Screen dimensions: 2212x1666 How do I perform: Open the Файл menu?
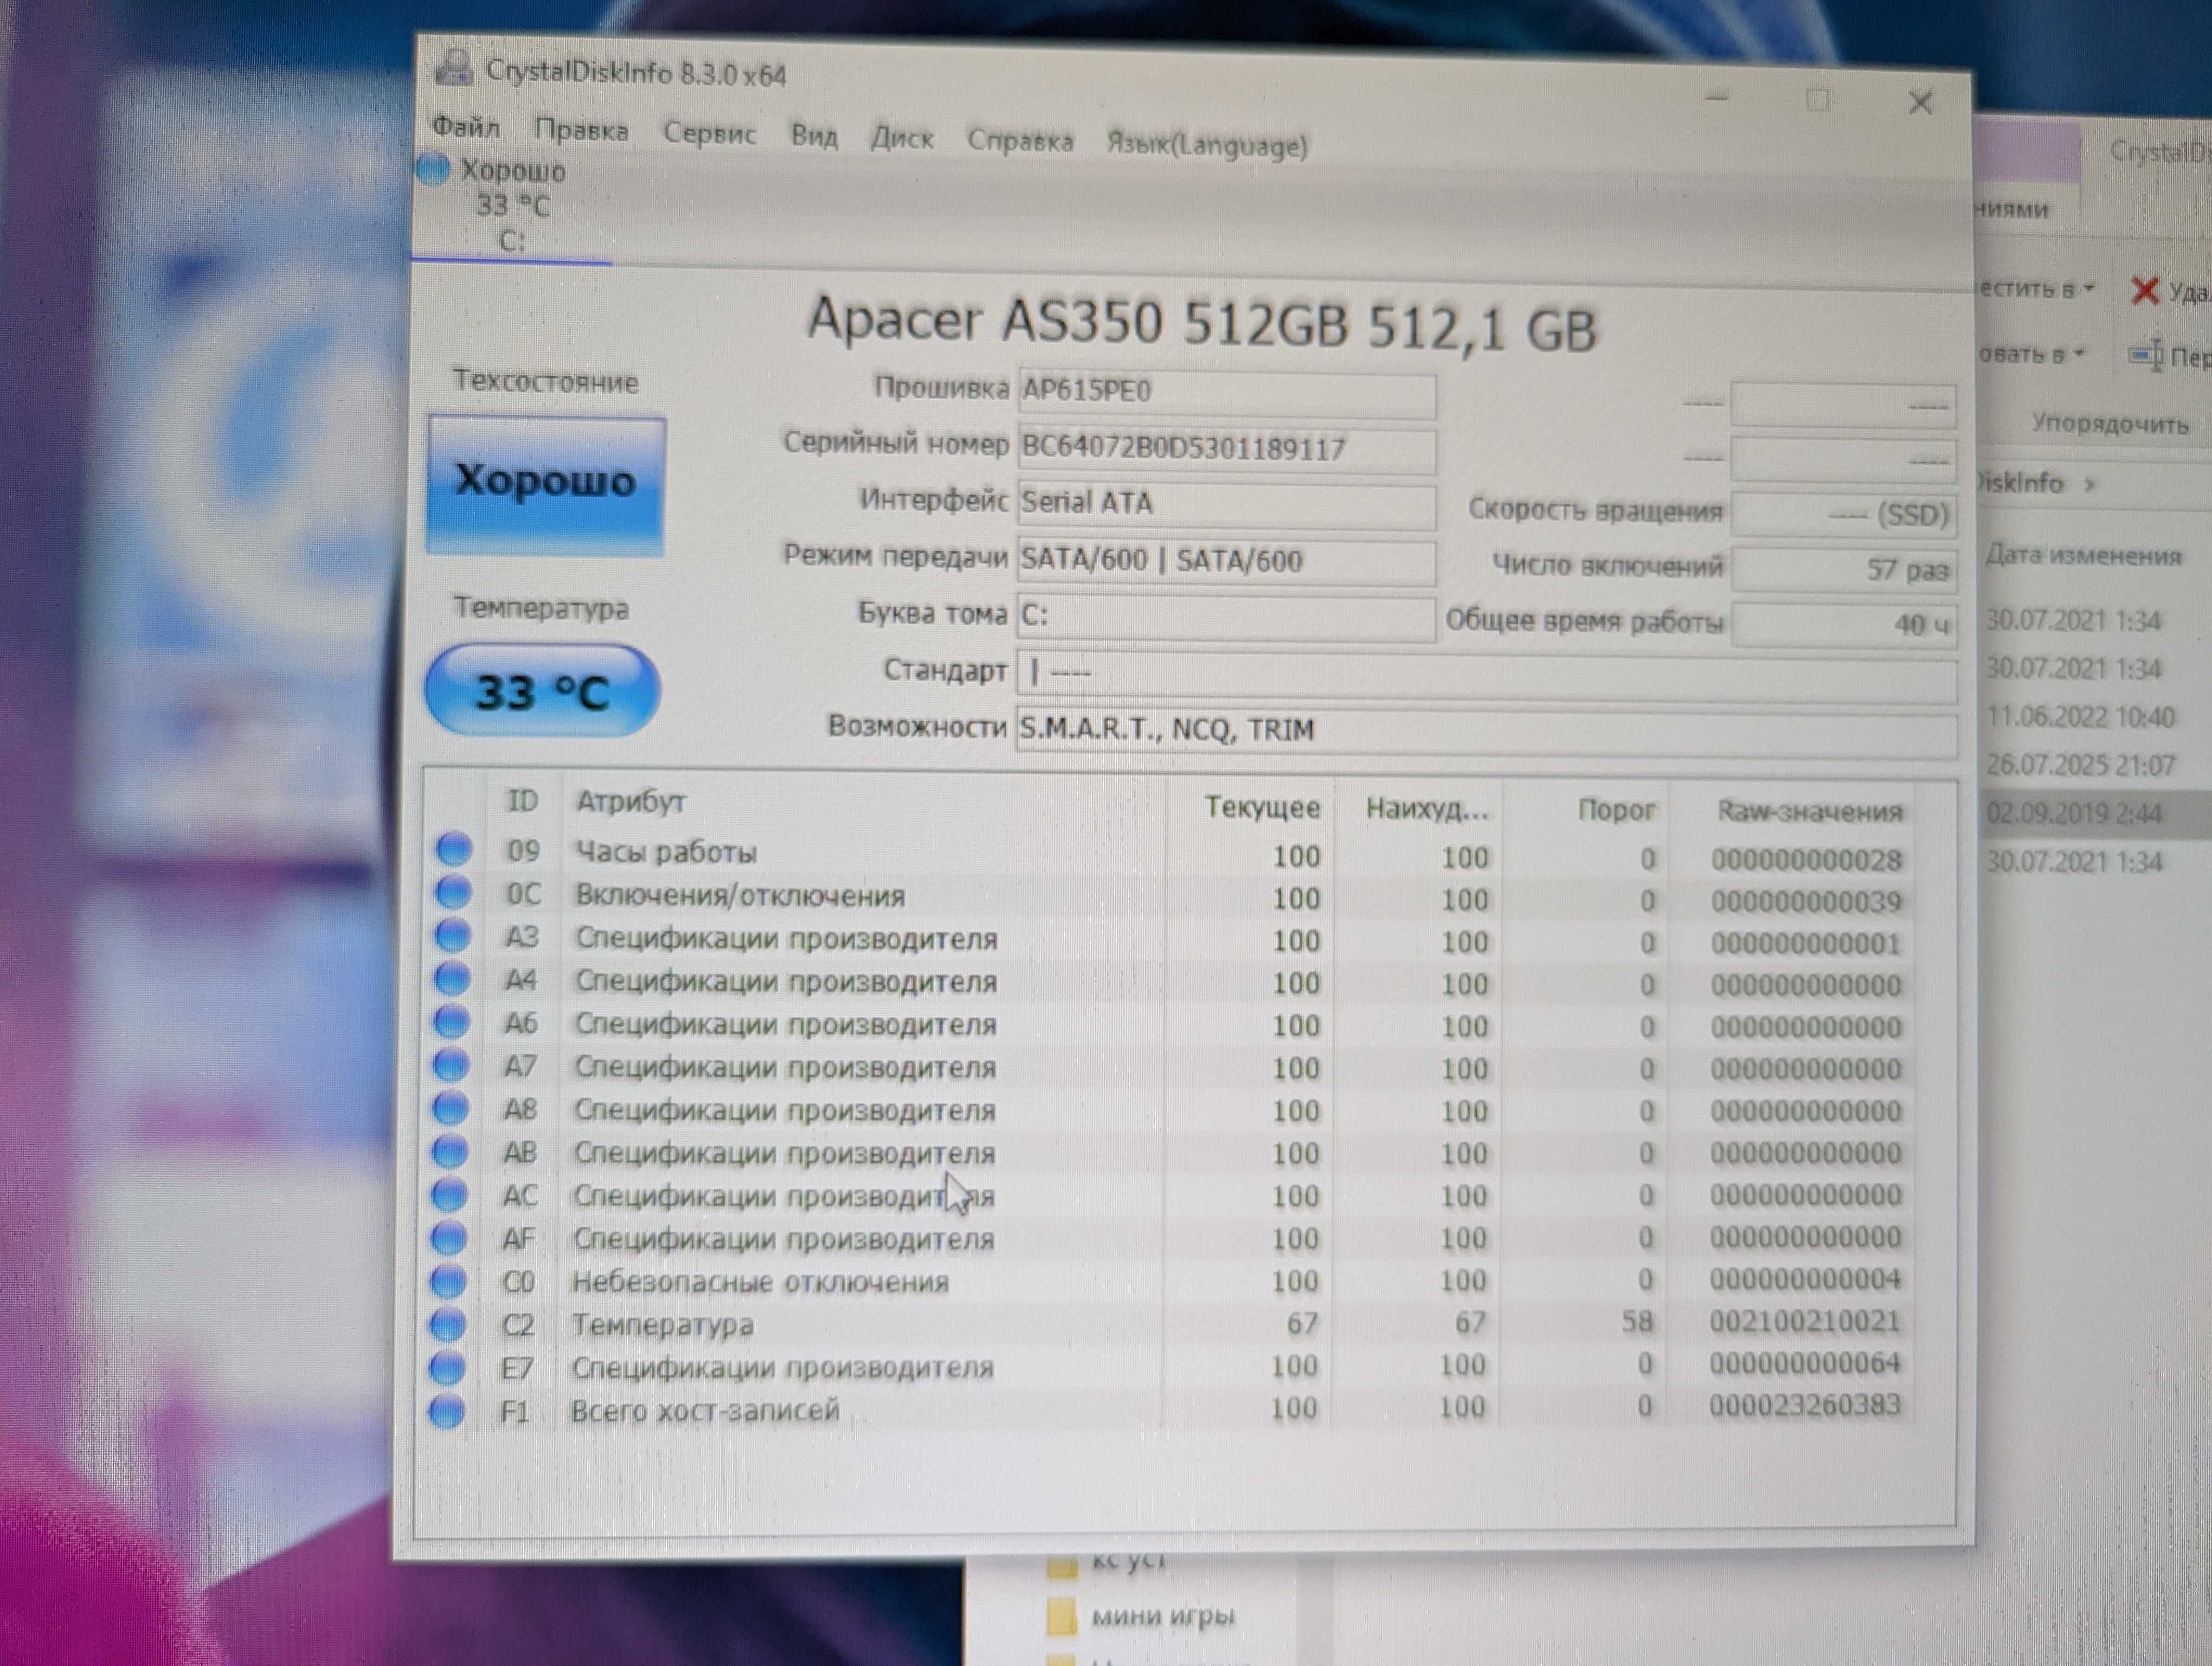point(465,127)
